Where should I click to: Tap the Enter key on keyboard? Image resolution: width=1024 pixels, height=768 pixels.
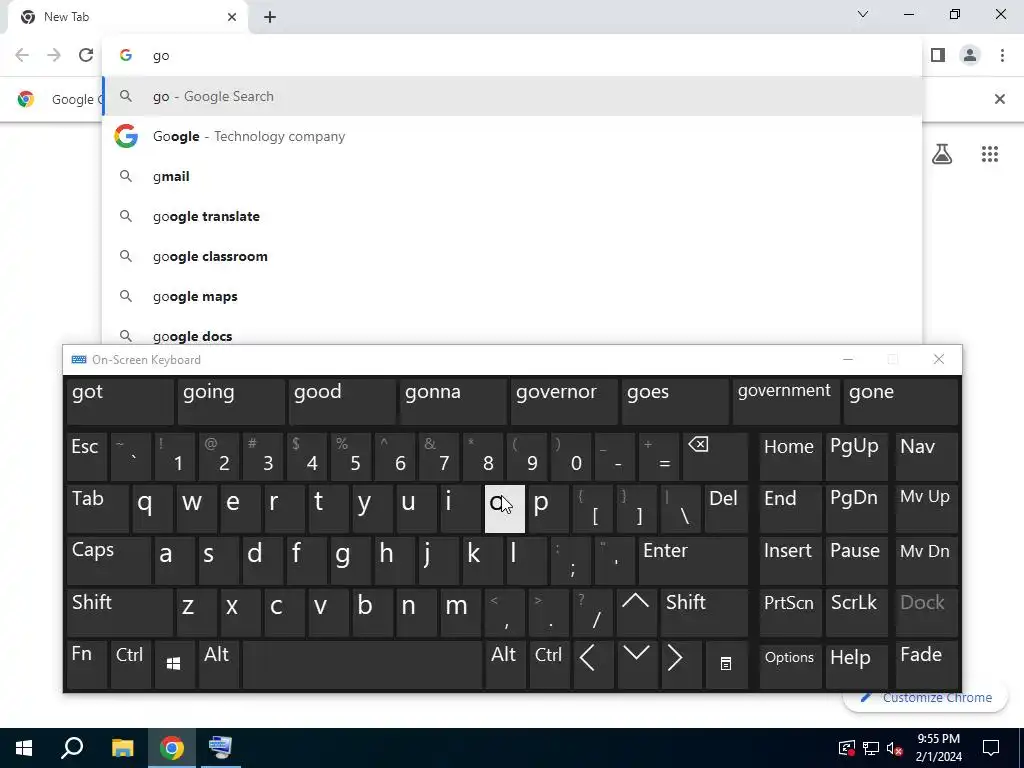pyautogui.click(x=693, y=560)
